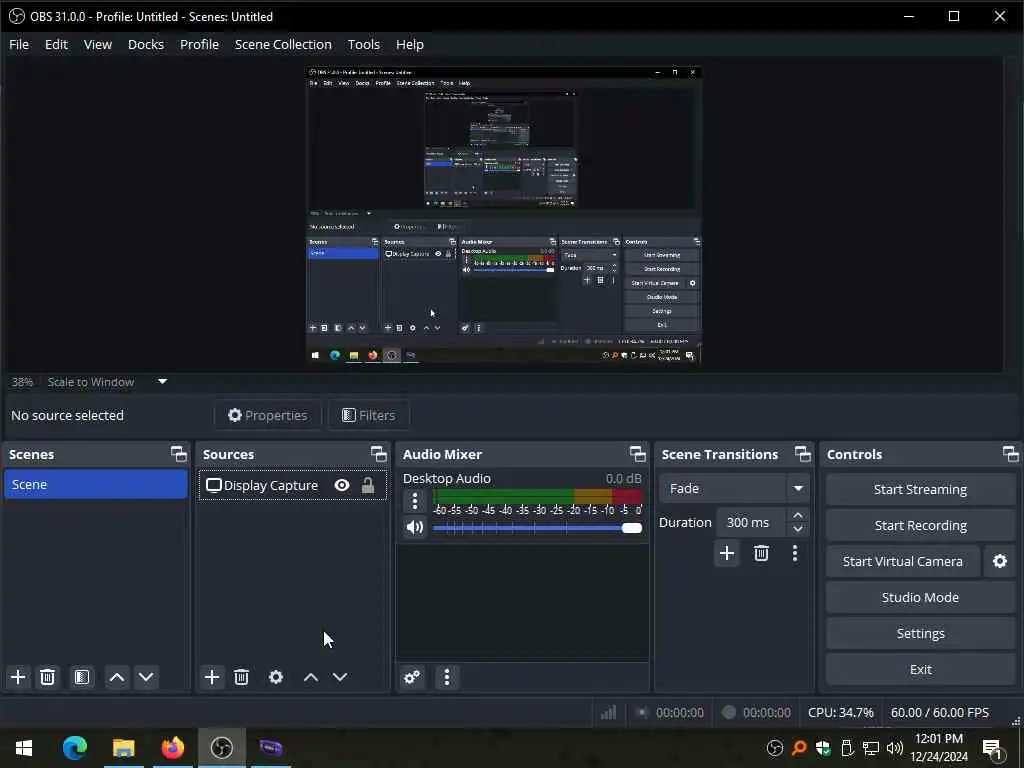1024x768 pixels.
Task: Add a new scene with plus icon
Action: [x=18, y=677]
